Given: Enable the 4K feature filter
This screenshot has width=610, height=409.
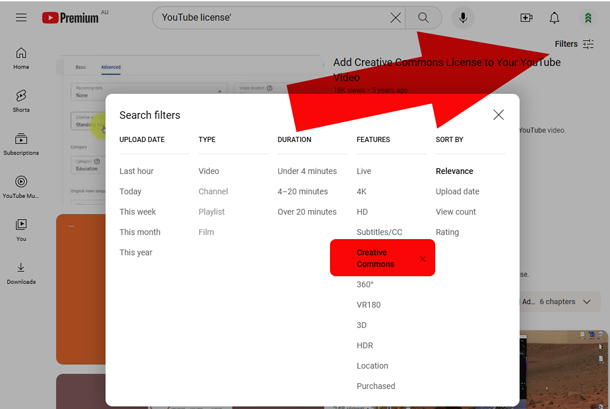Looking at the screenshot, I should [361, 191].
